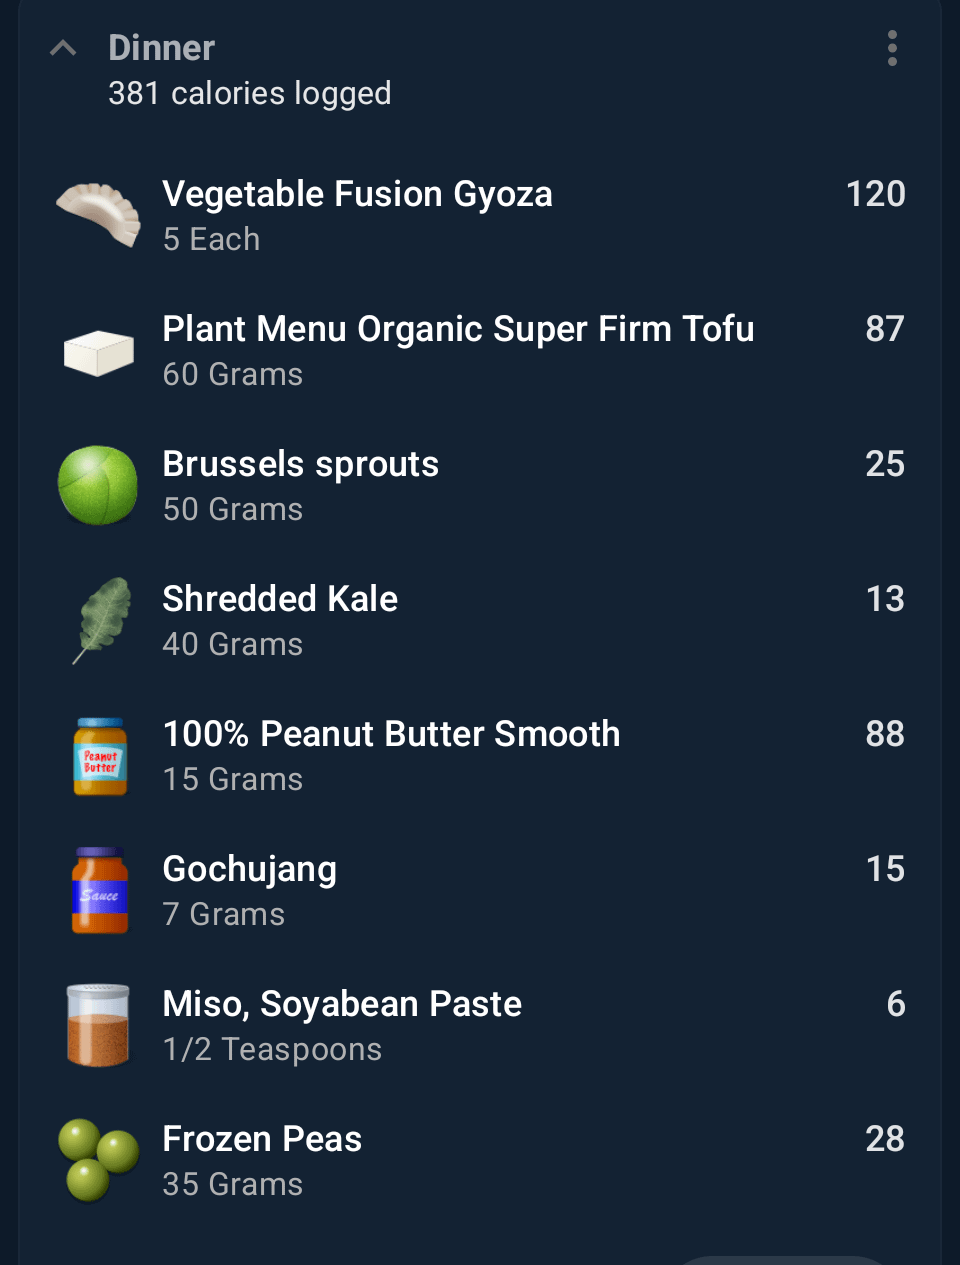Tap the gyoza dumpling icon
Viewport: 960px width, 1265px height.
(98, 213)
